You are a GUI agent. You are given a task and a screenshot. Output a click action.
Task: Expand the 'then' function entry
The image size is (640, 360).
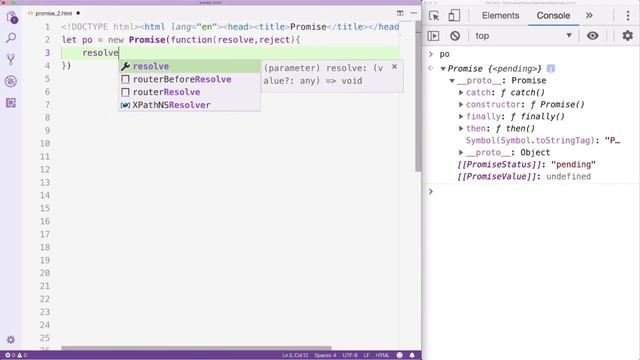tap(461, 129)
